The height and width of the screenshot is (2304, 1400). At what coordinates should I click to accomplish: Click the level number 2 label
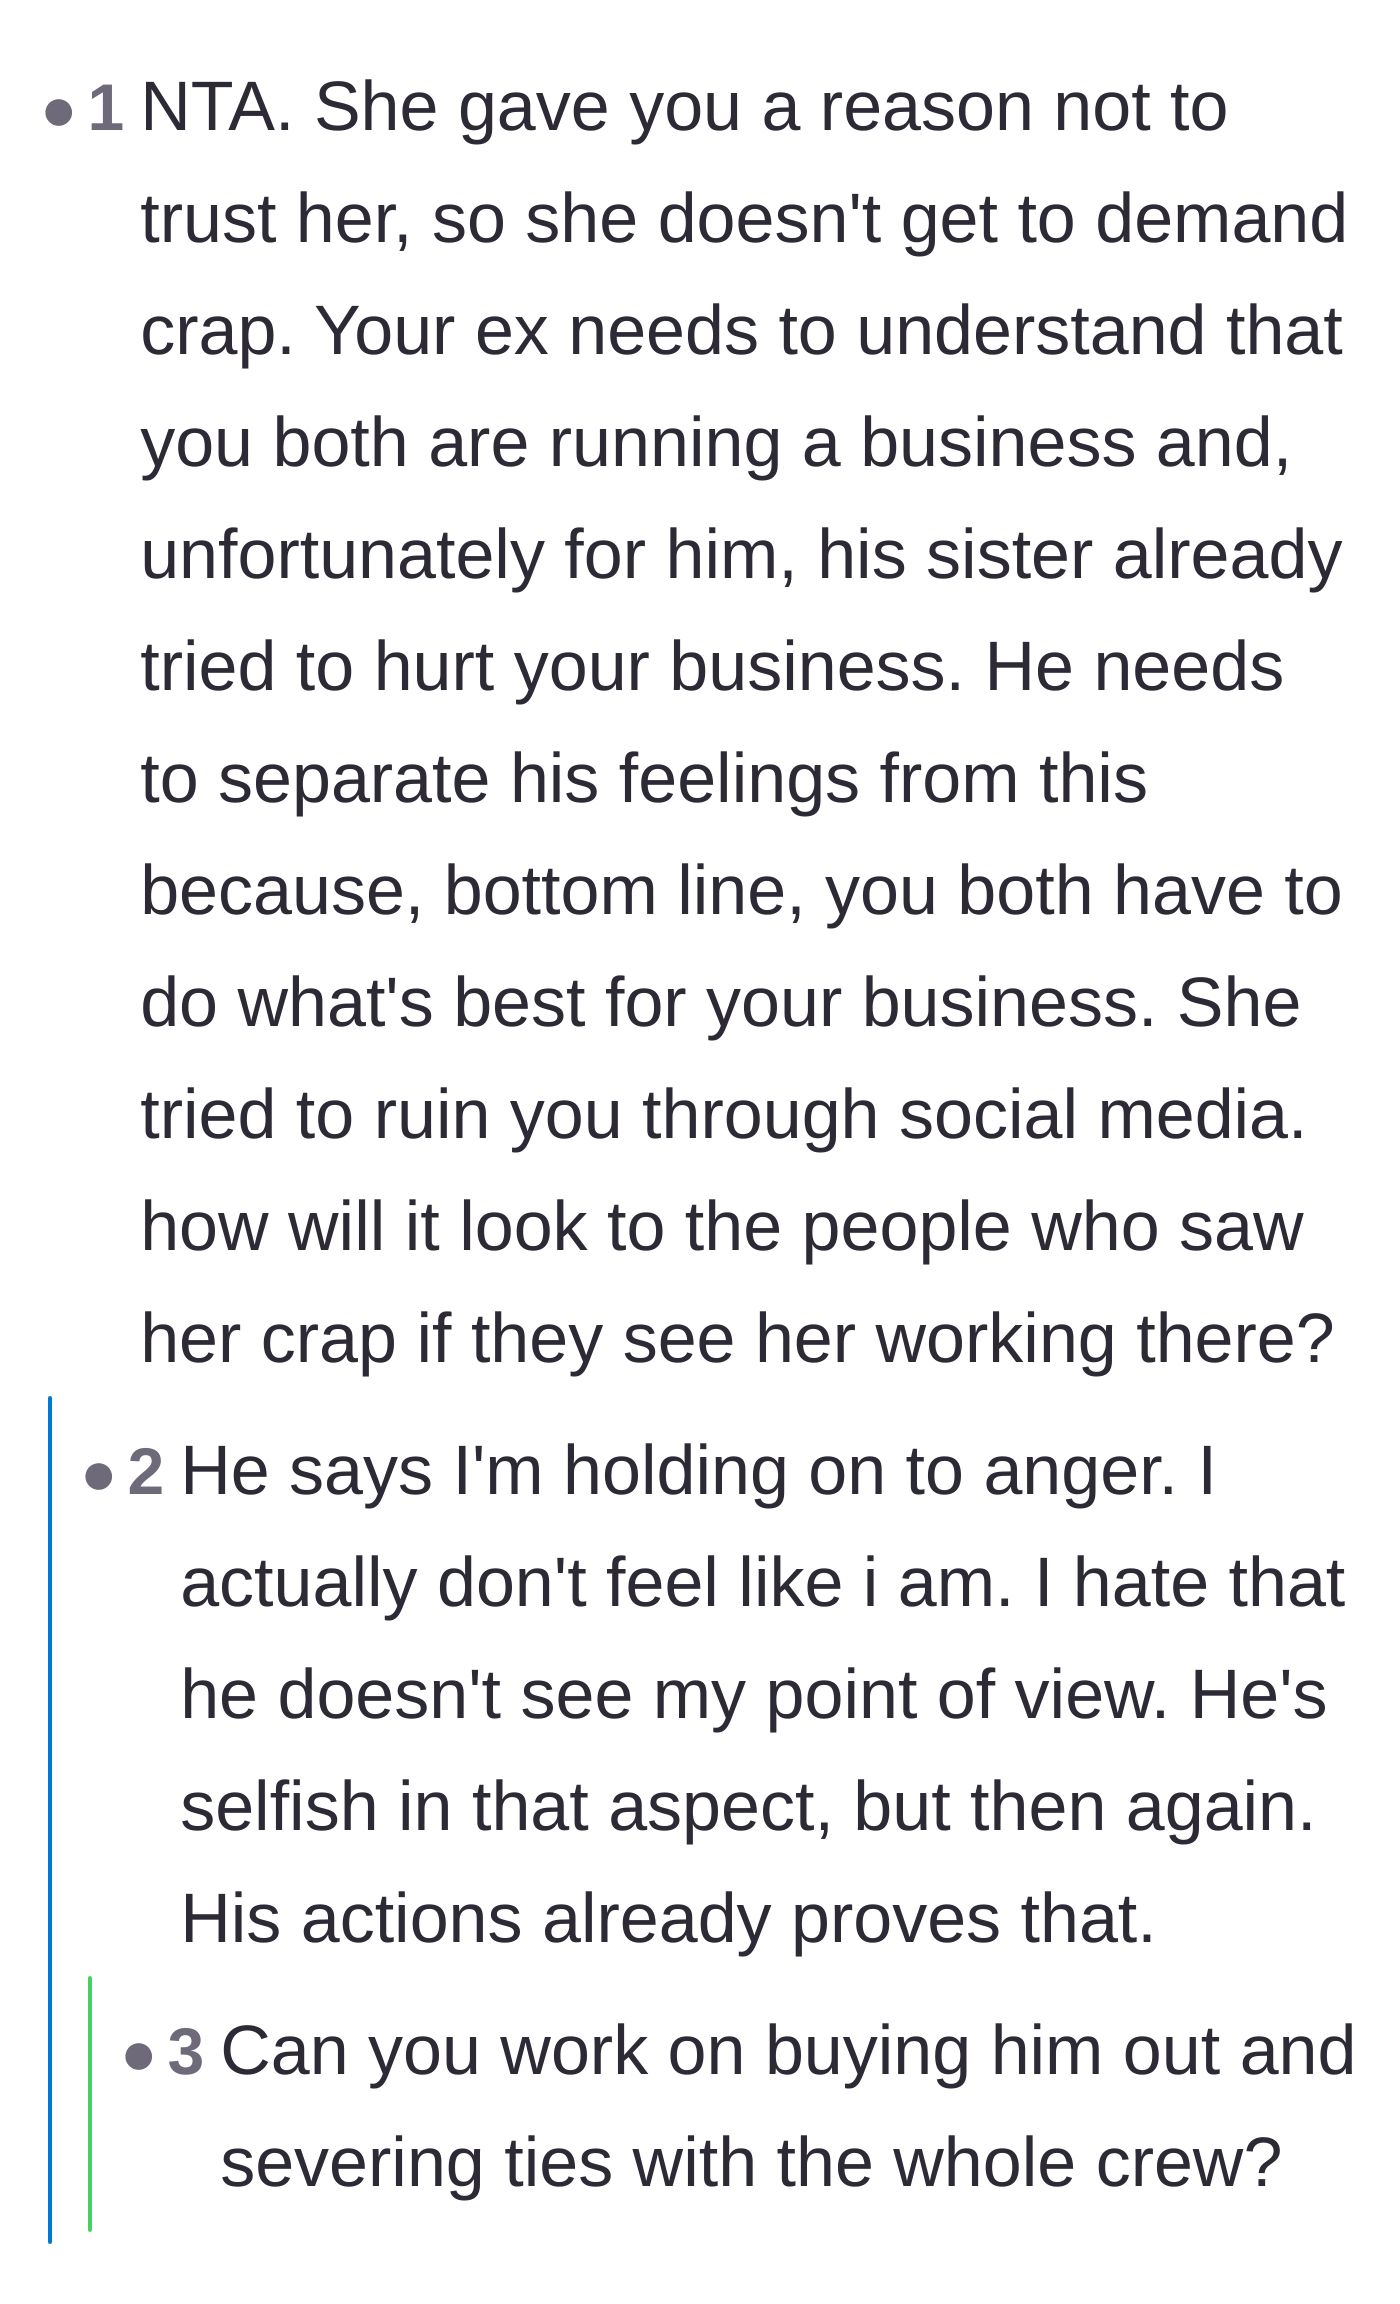click(x=146, y=1471)
